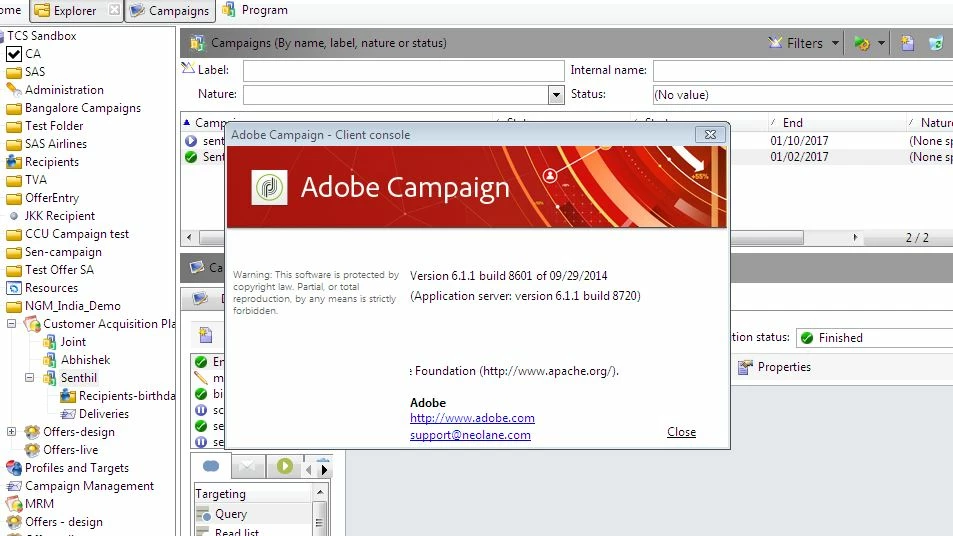Viewport: 953px width, 536px height.
Task: Select the Abhishek program icon
Action: [x=49, y=360]
